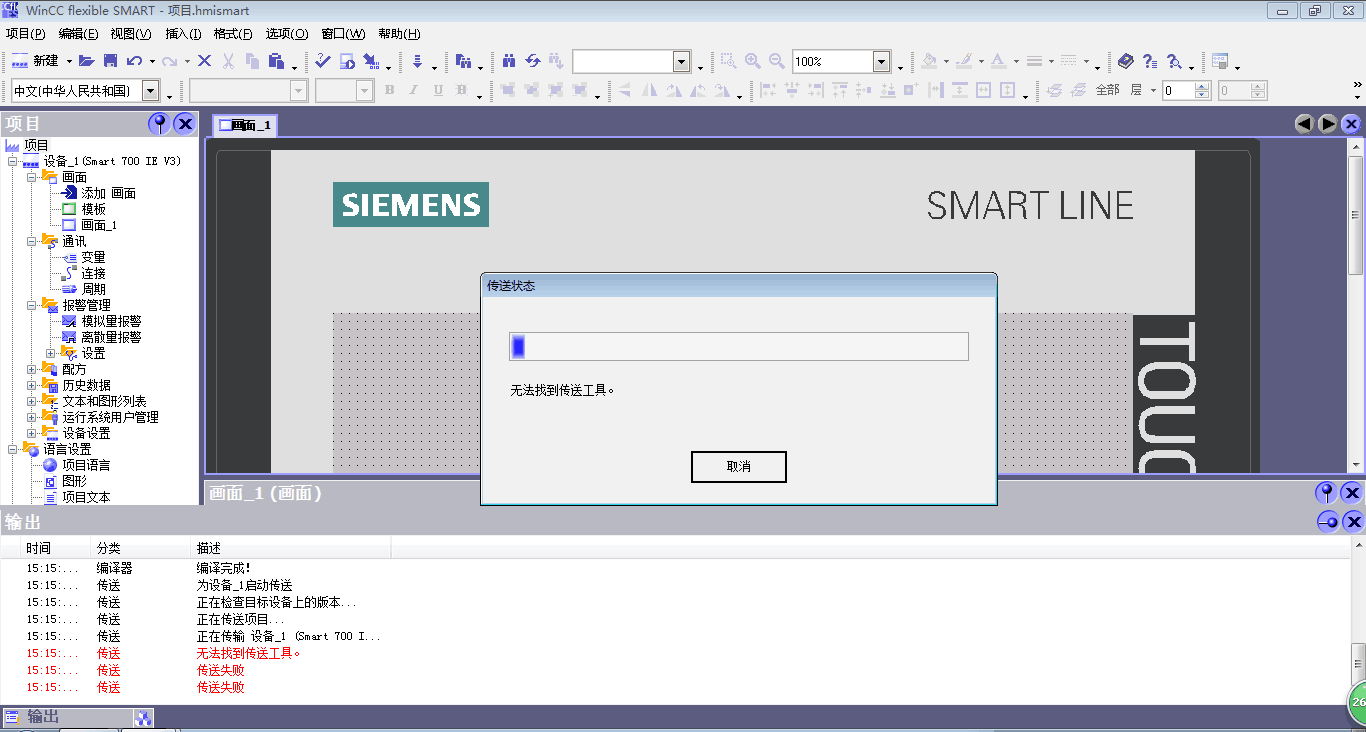Toggle auto-hide on the 输出 output panel

click(x=1327, y=521)
